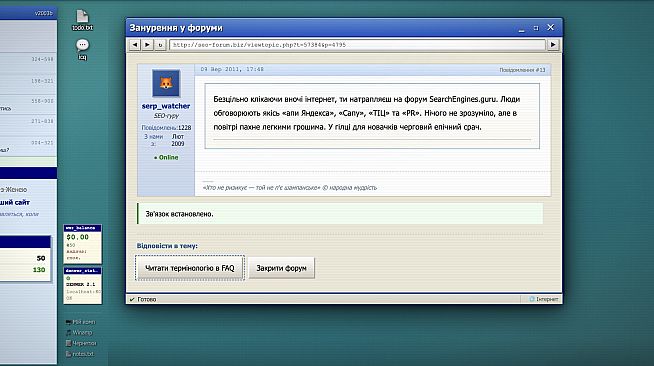Click the balance widget showing $0.00
The width and height of the screenshot is (654, 366).
[83, 244]
